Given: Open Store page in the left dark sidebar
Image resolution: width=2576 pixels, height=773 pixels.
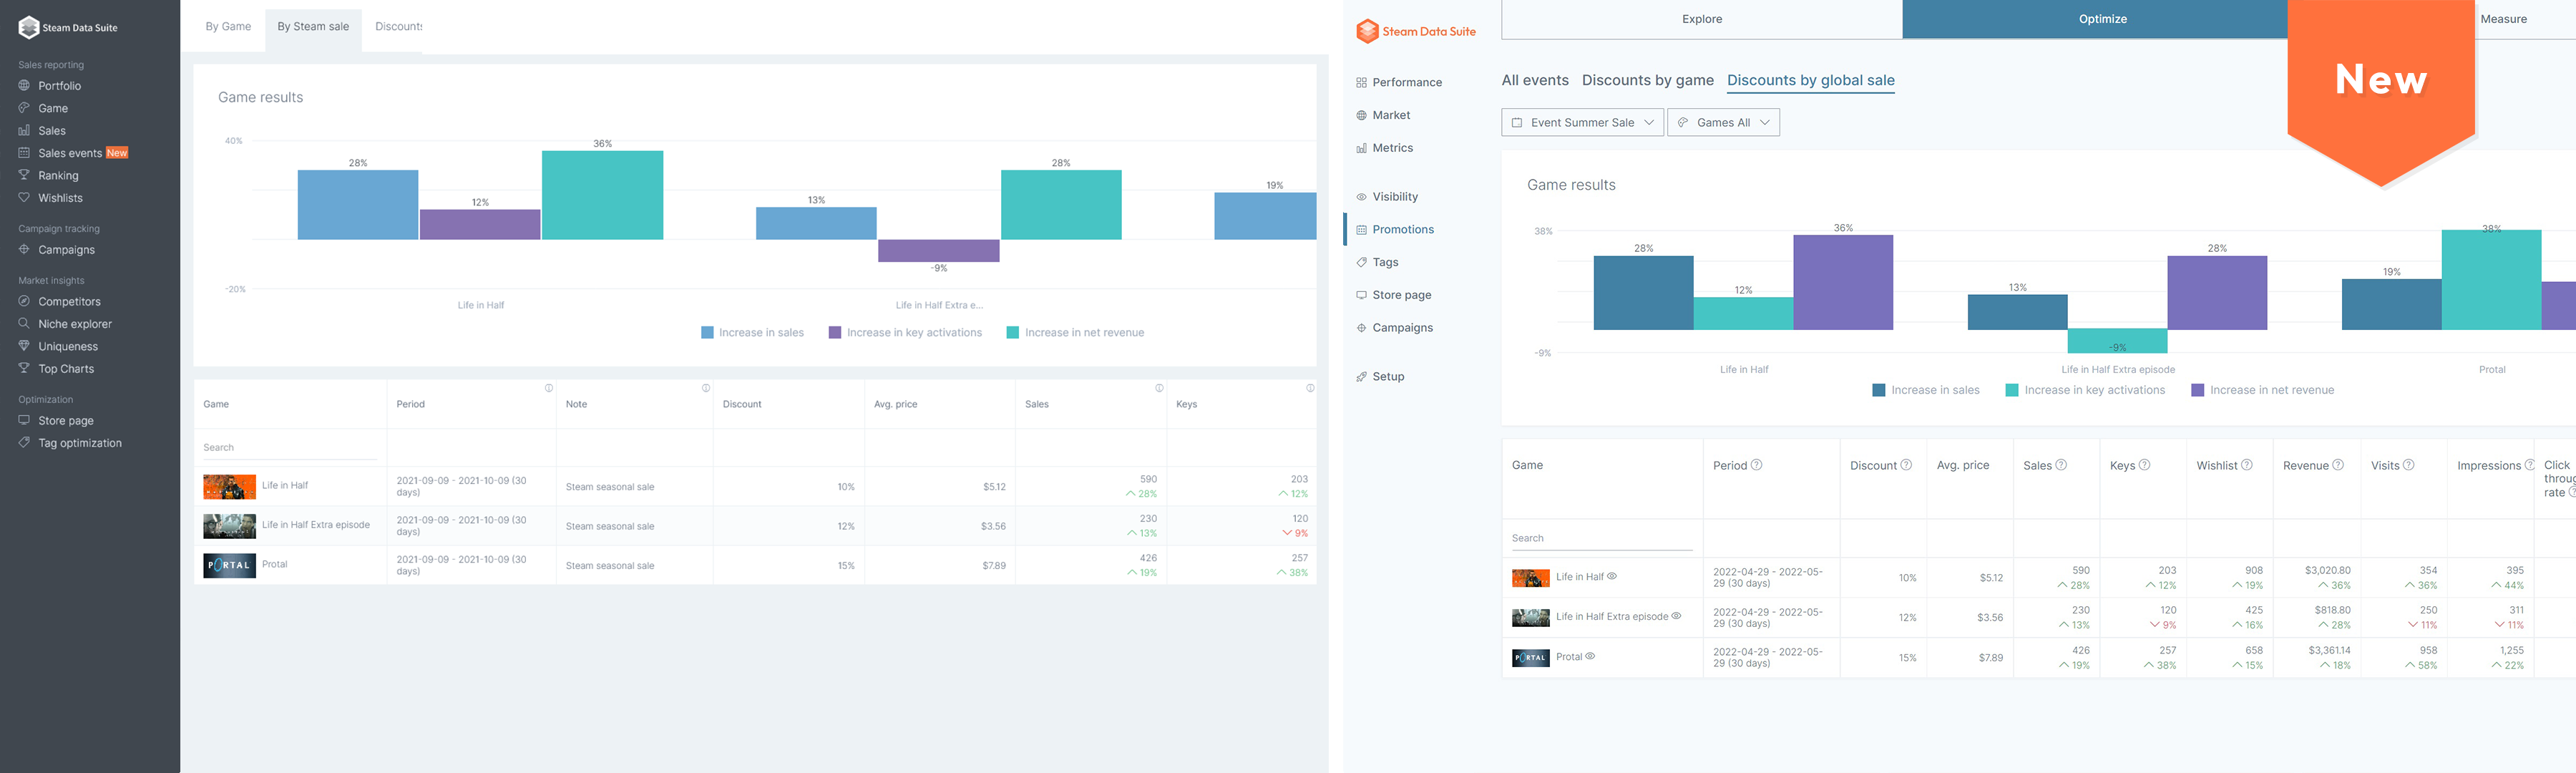Looking at the screenshot, I should (66, 421).
